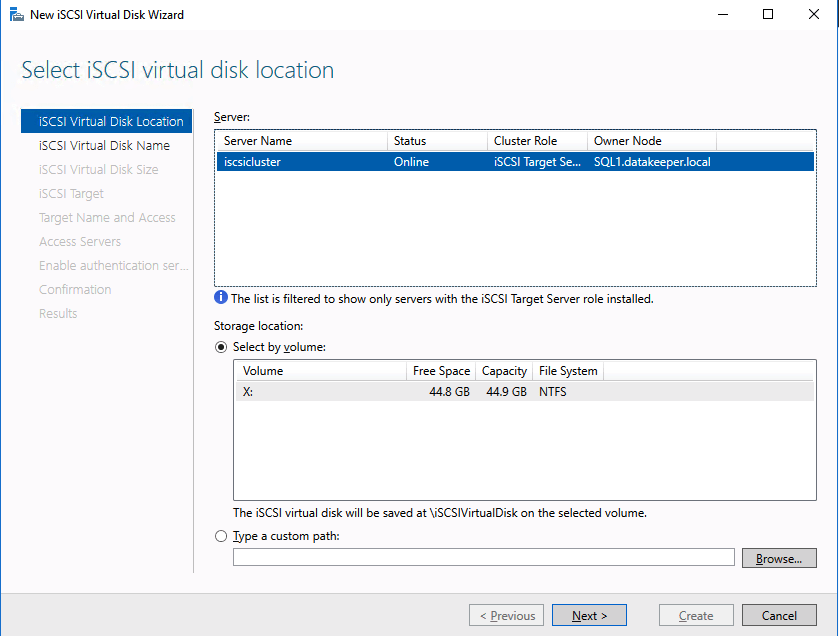
Task: Click the Next button
Action: coord(589,616)
